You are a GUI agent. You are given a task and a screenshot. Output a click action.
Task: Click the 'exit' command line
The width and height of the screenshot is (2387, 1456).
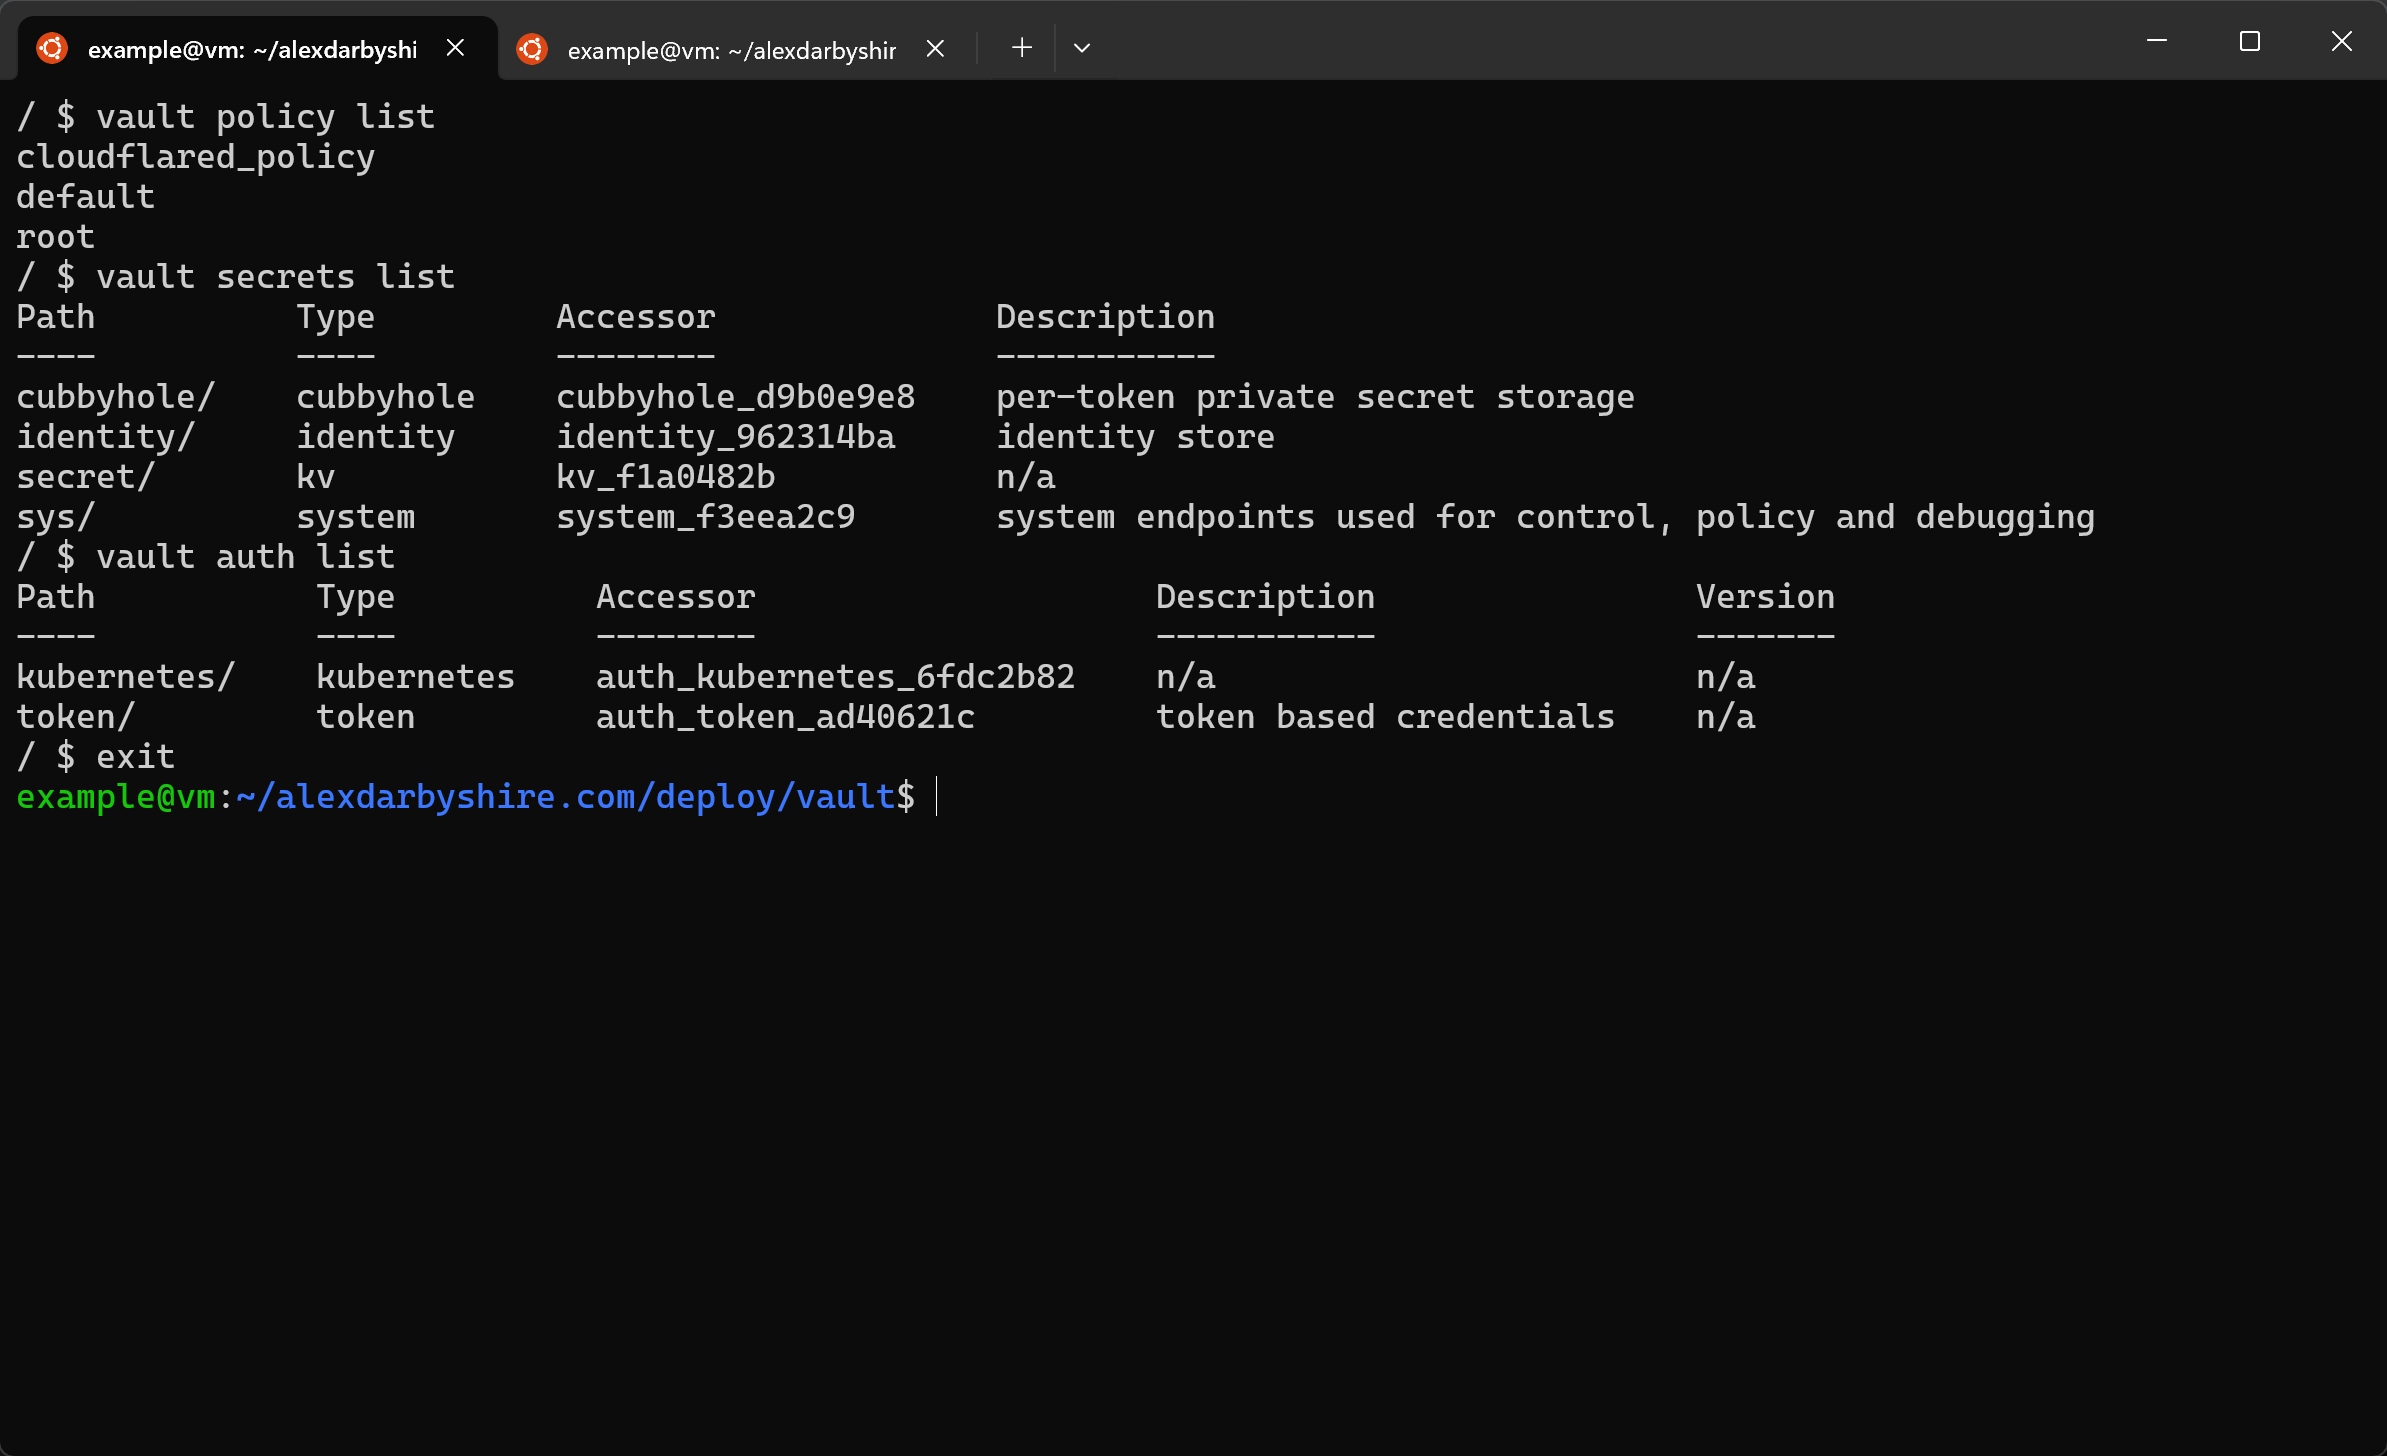(x=136, y=757)
